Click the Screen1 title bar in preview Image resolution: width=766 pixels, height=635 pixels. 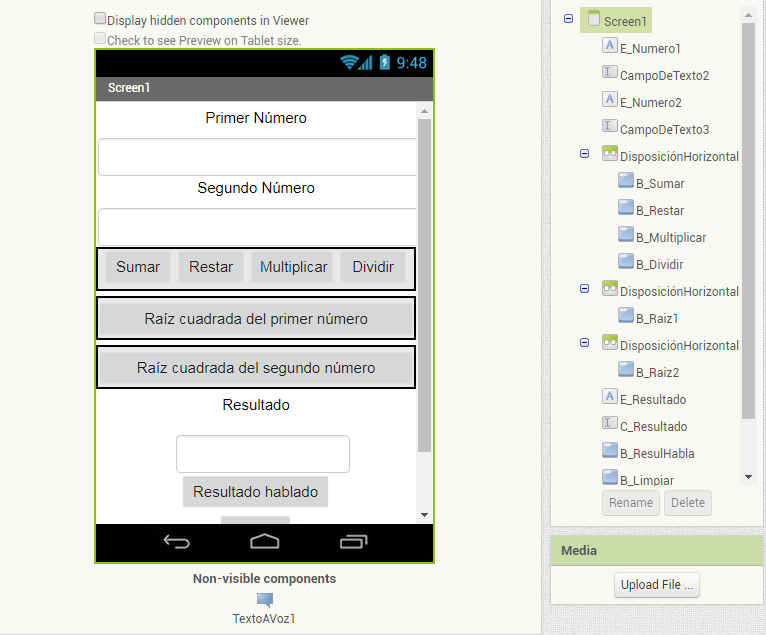(x=264, y=88)
